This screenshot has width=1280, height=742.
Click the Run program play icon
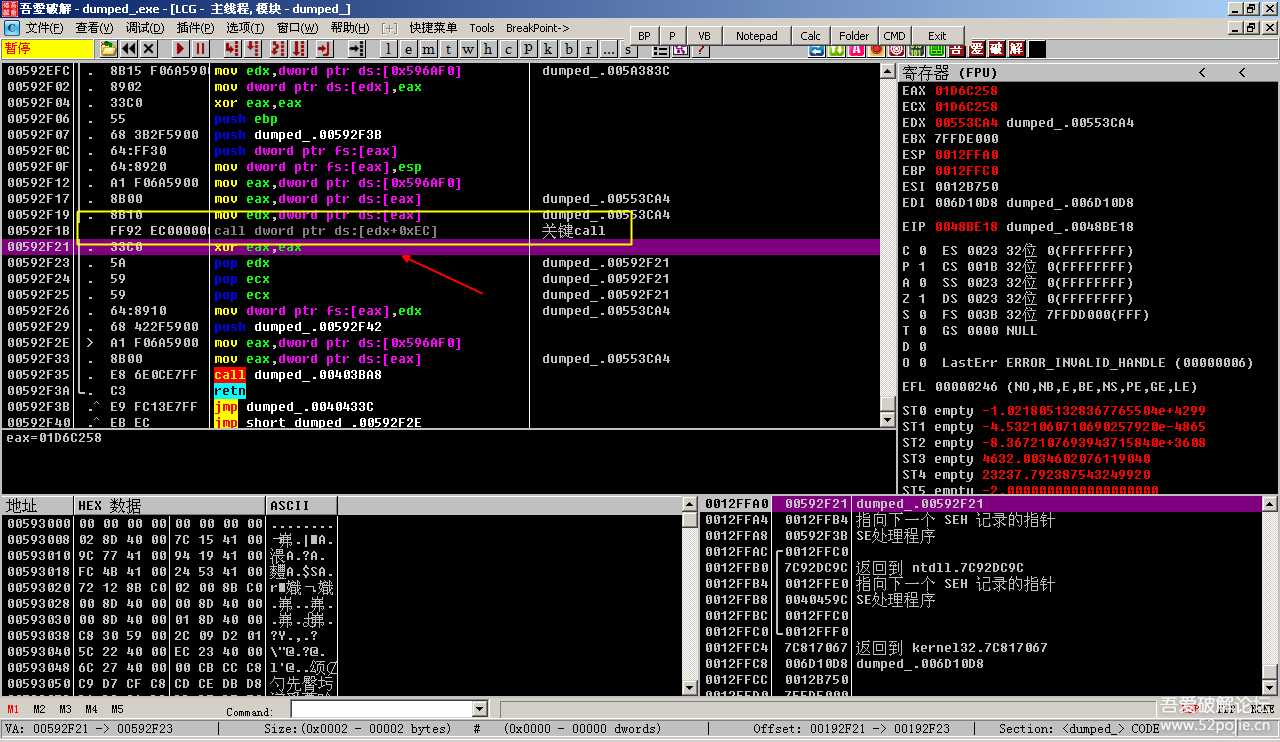coord(180,49)
